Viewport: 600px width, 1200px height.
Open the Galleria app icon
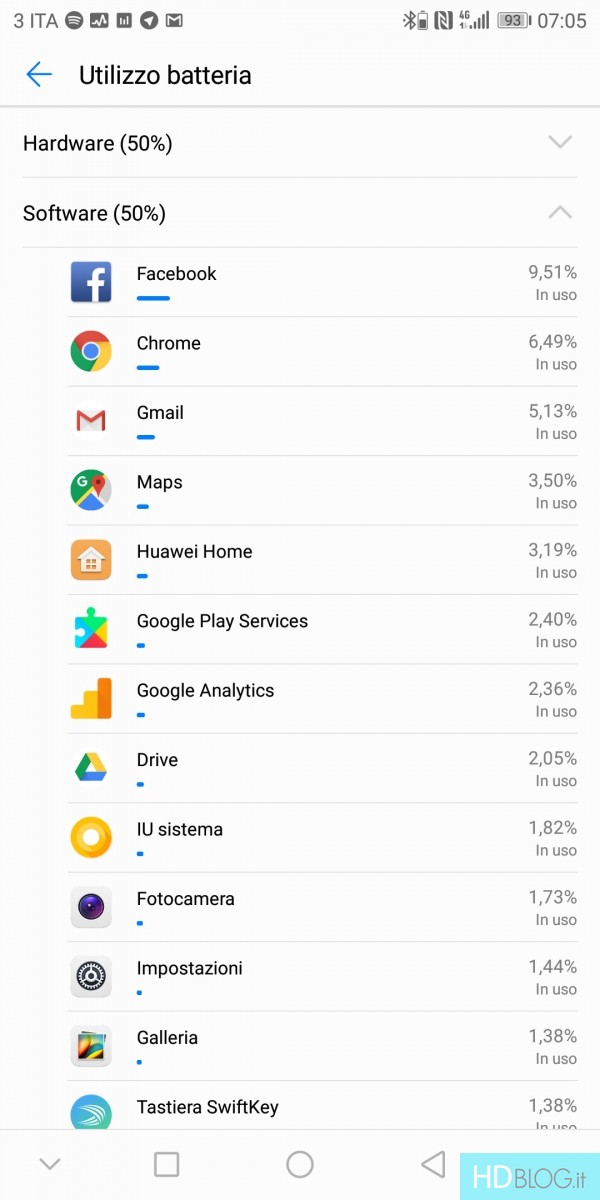tap(91, 1046)
